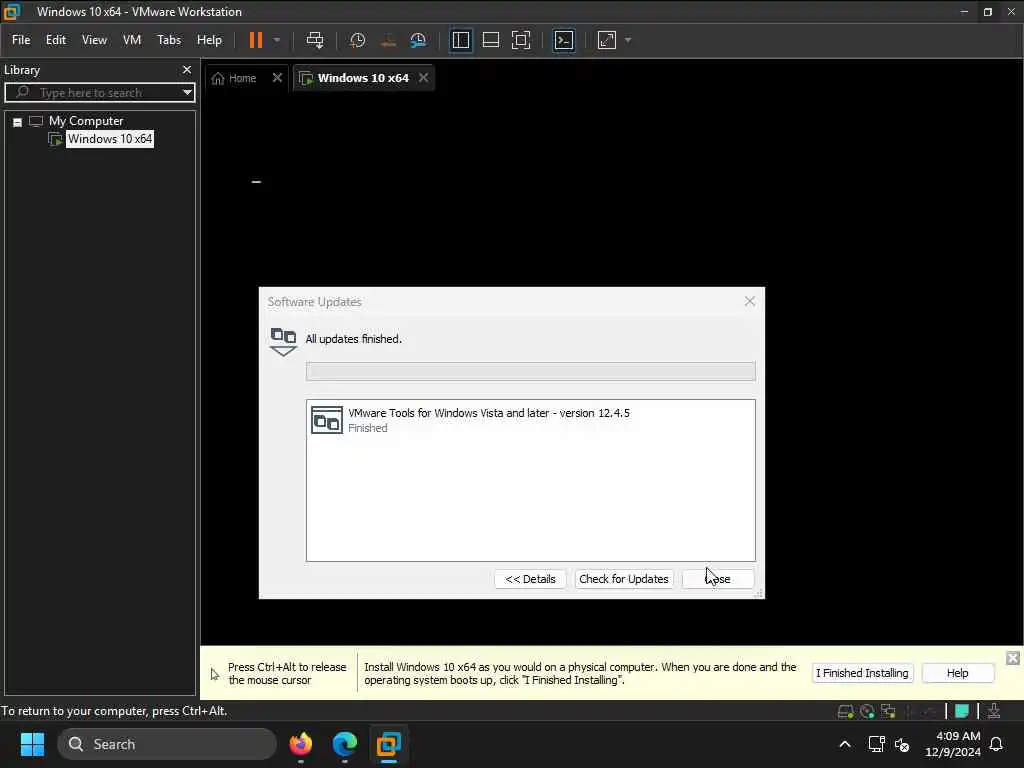1024x768 pixels.
Task: Collapse details with << Details button
Action: pyautogui.click(x=530, y=579)
